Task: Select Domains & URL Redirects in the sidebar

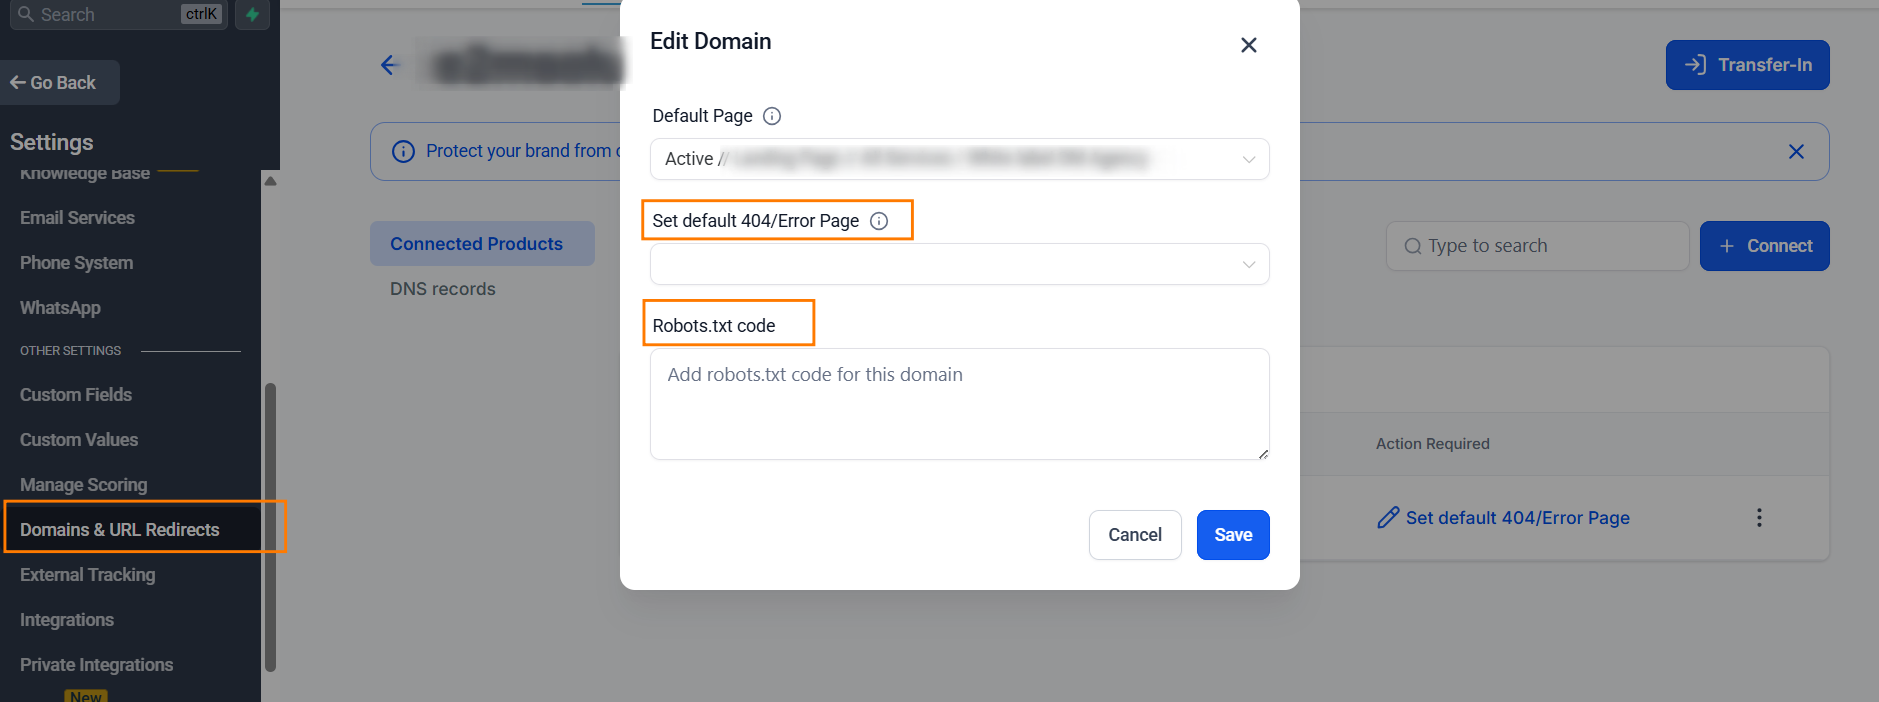Action: pos(119,529)
